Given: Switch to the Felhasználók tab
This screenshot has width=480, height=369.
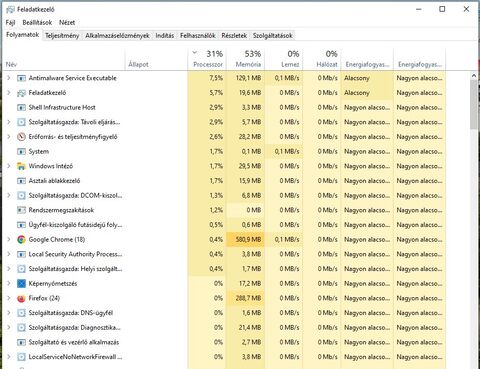Looking at the screenshot, I should [198, 36].
